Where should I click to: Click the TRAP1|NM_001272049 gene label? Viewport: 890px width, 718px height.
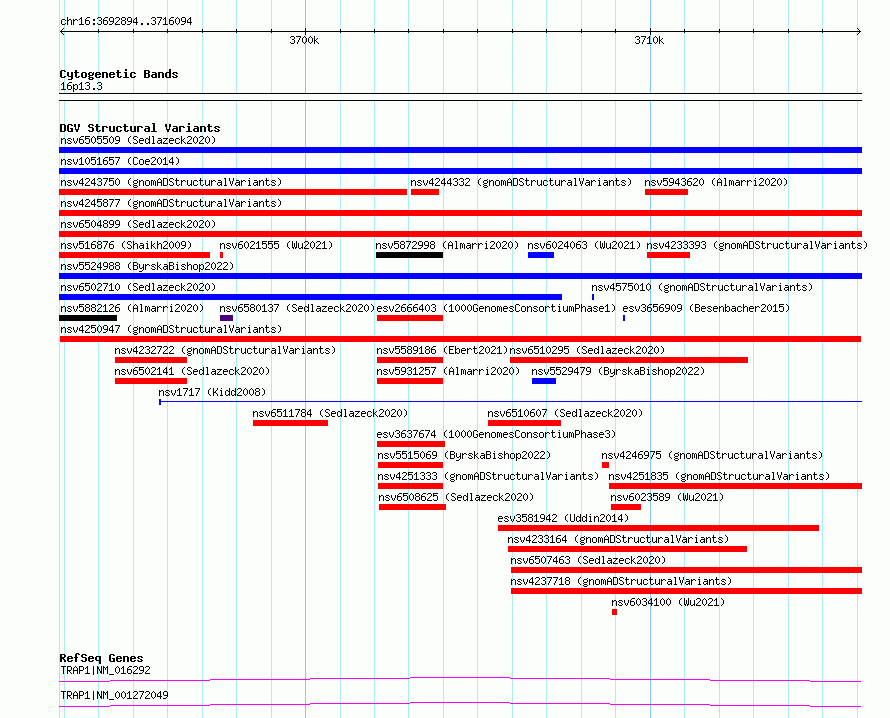[x=114, y=695]
